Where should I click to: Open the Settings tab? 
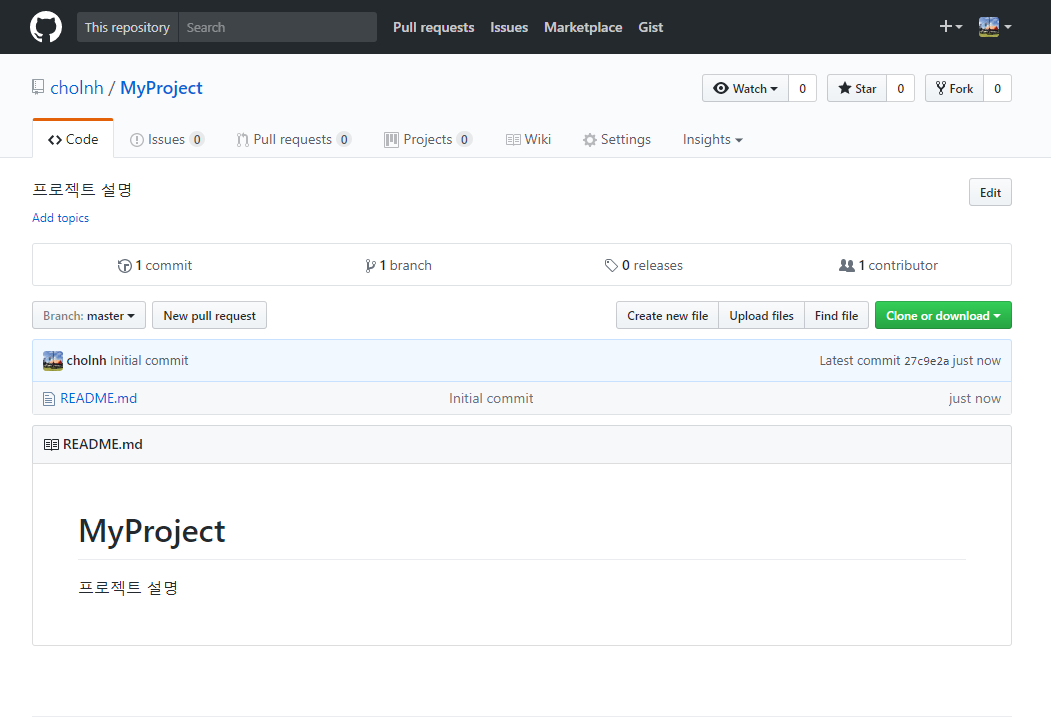pyautogui.click(x=617, y=139)
